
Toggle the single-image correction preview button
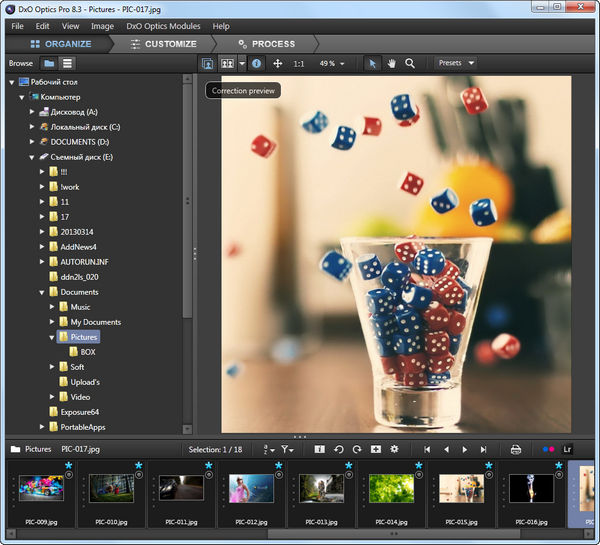coord(208,63)
